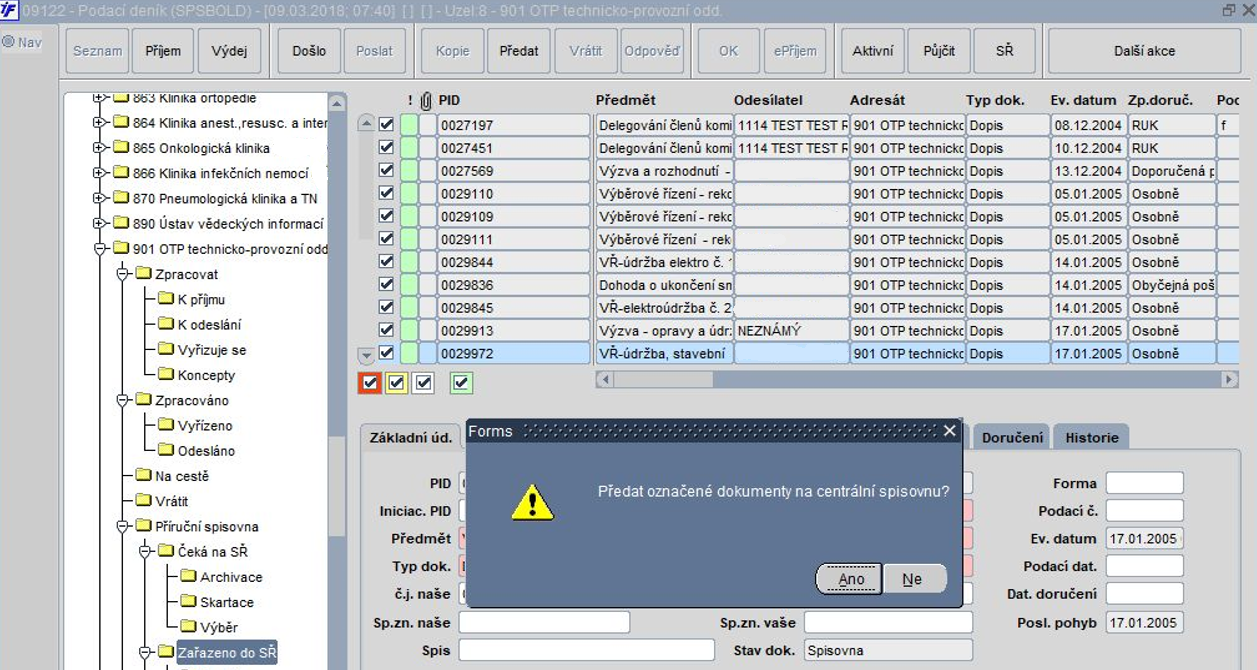Click the Odesláno folder icon
The width and height of the screenshot is (1257, 670).
coord(165,450)
